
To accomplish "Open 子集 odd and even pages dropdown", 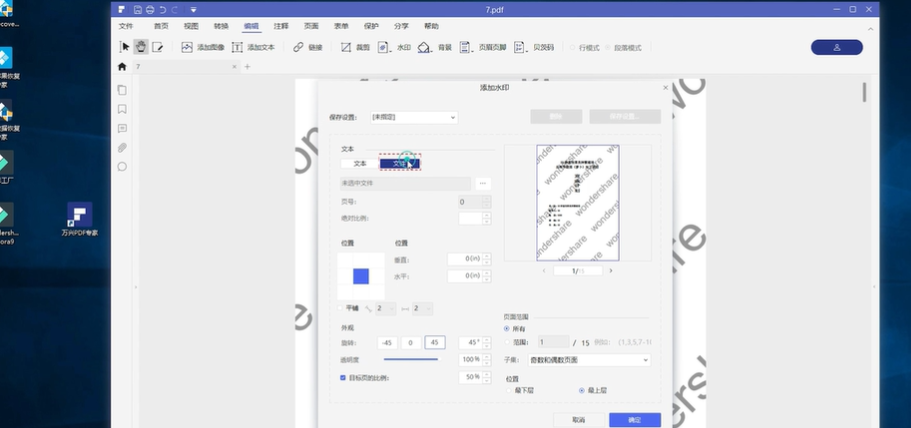I will (589, 360).
